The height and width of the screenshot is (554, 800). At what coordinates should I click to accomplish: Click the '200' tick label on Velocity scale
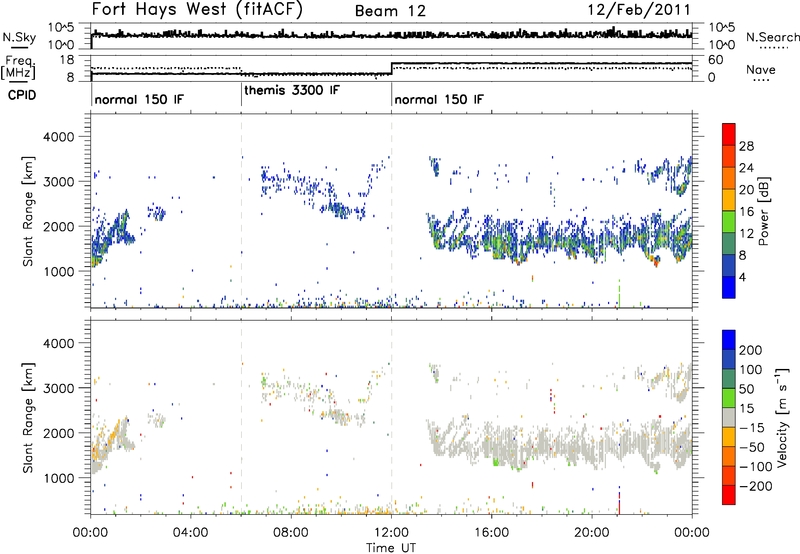point(751,350)
